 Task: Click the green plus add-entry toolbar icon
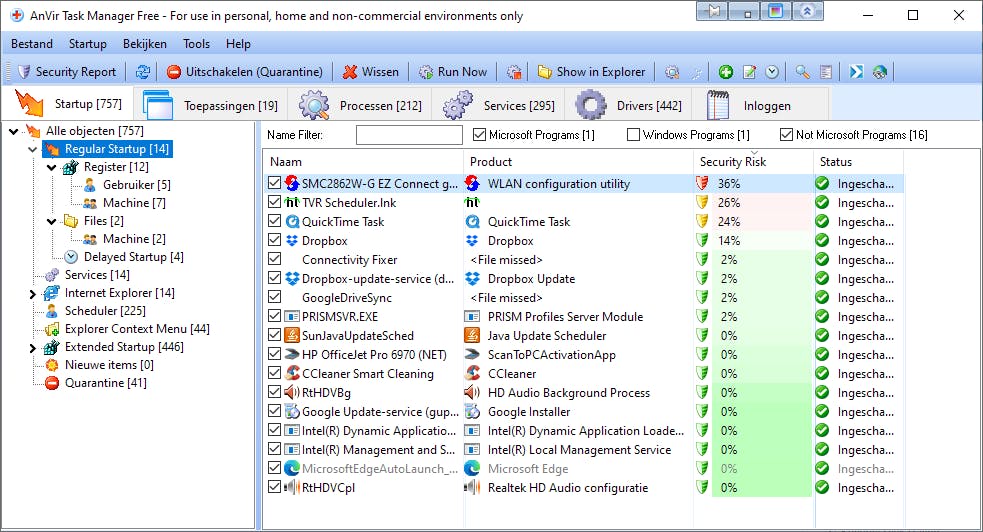(x=726, y=72)
